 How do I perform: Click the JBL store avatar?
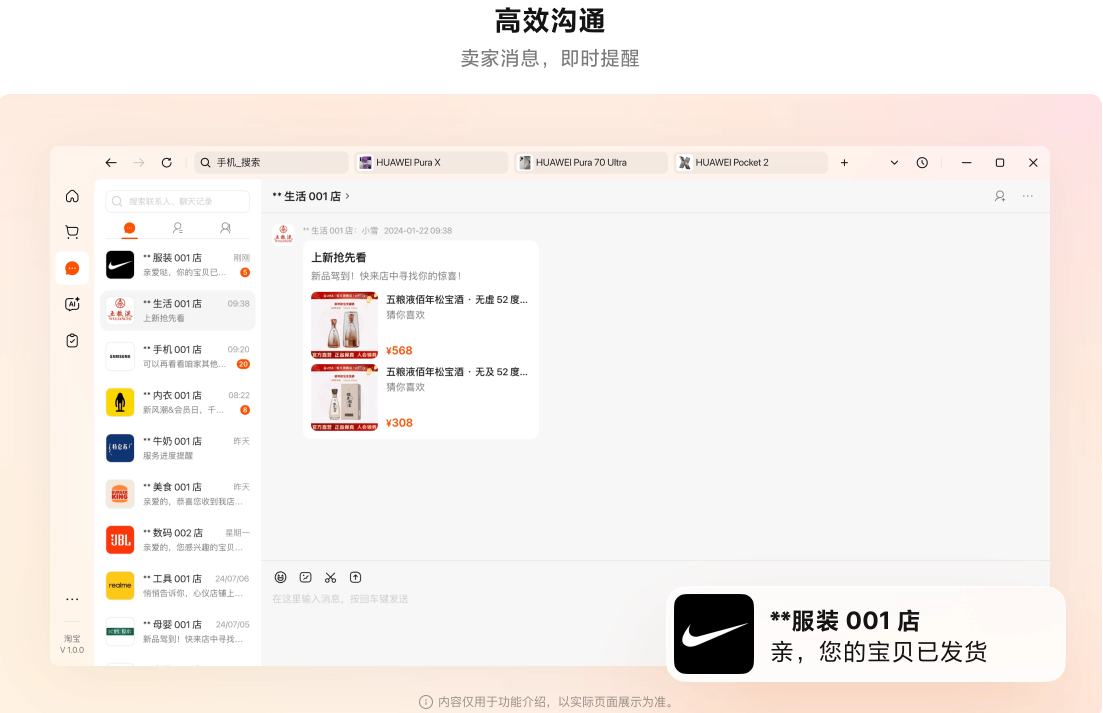pos(120,540)
